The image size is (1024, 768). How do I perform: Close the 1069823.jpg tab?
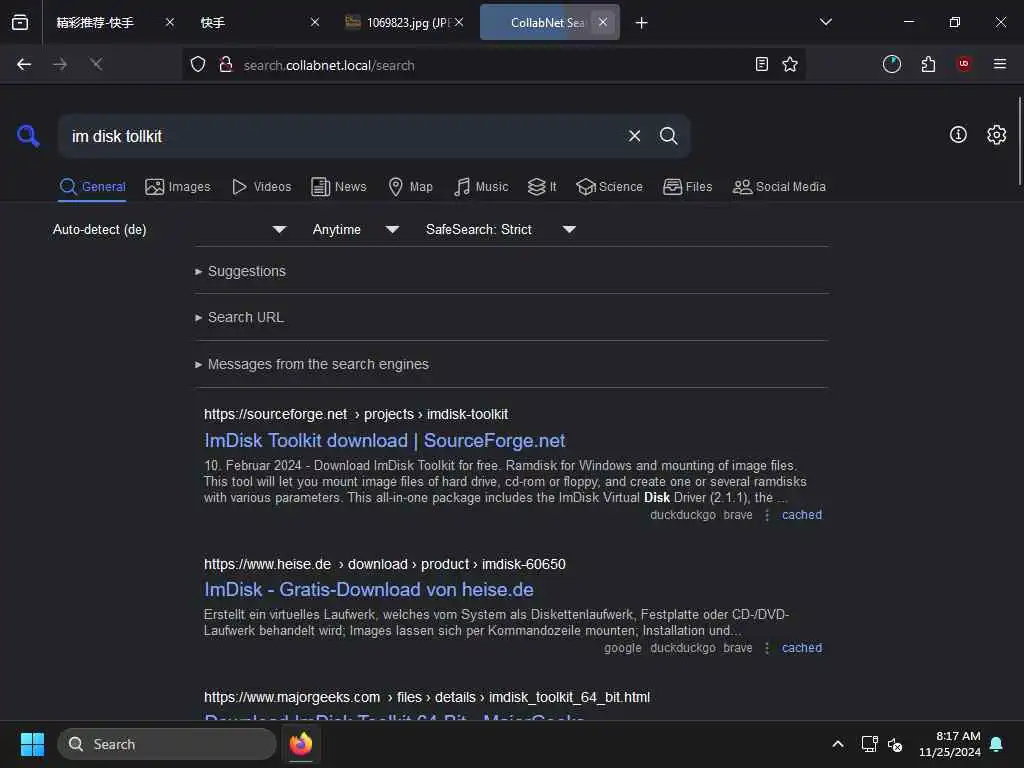coord(459,22)
